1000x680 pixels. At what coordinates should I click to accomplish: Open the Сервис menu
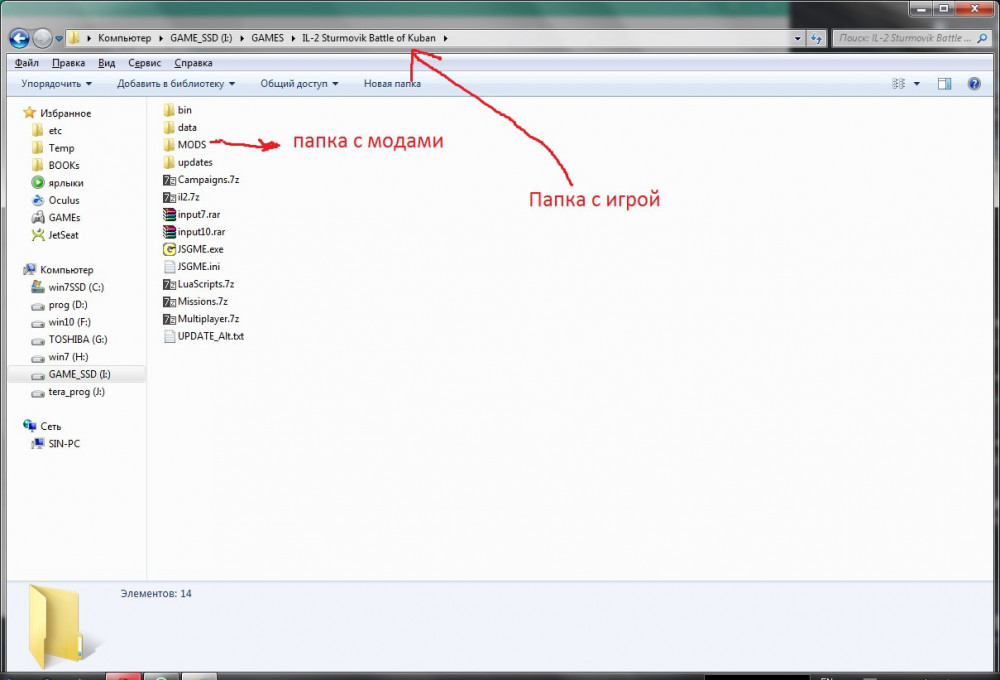(x=144, y=63)
